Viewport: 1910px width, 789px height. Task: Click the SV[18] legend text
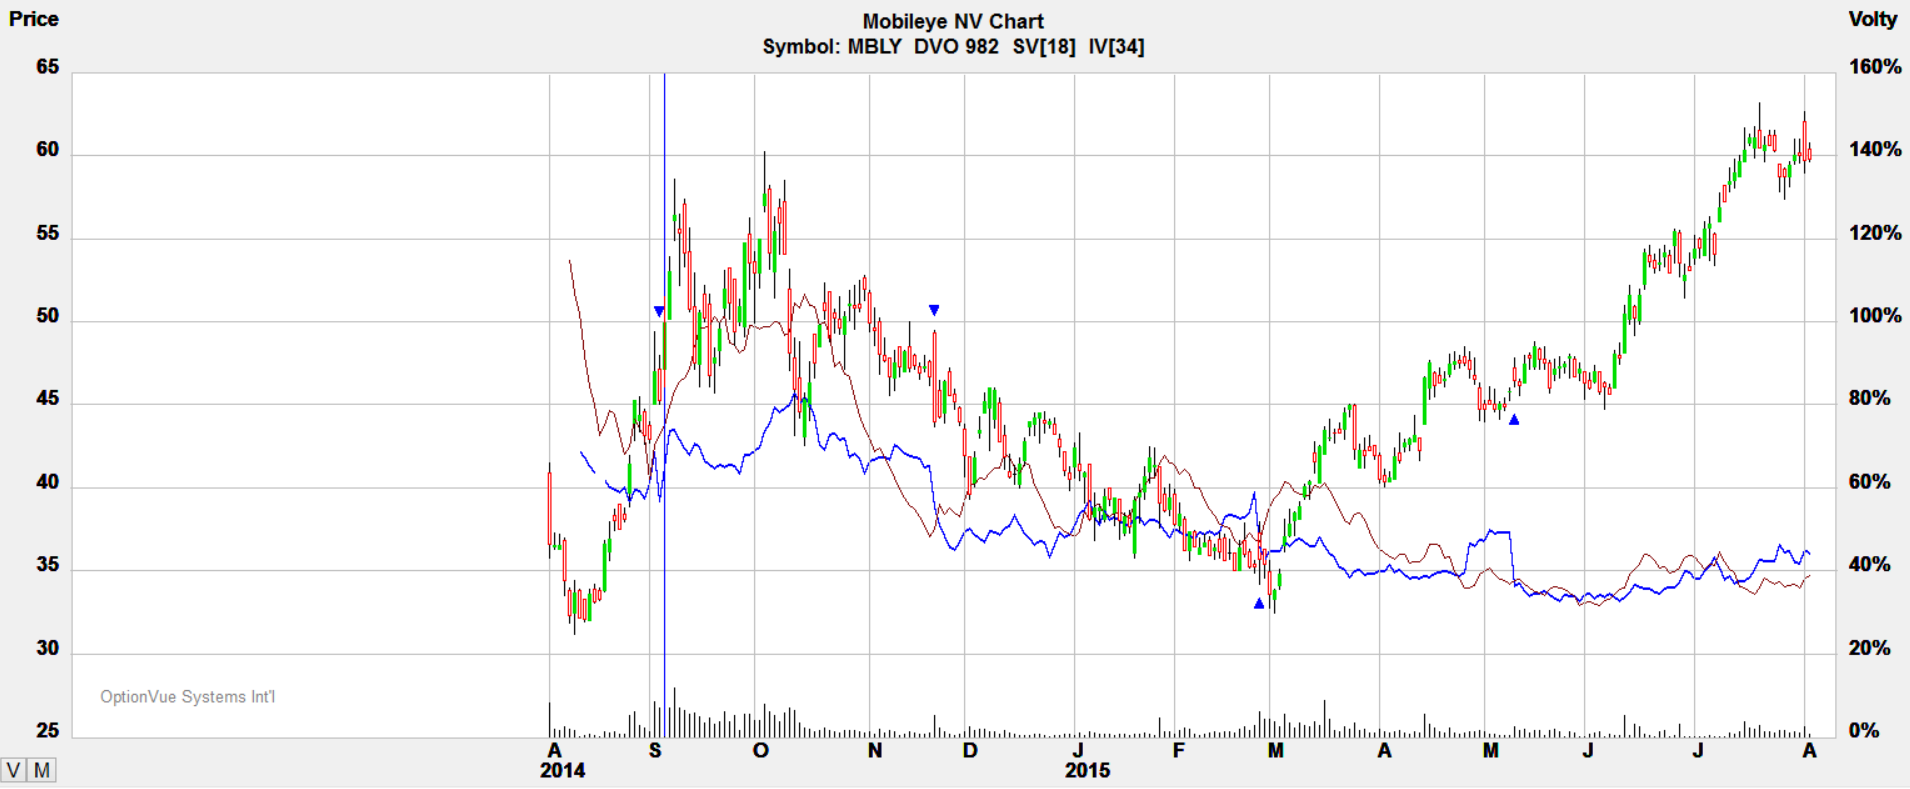tap(1043, 47)
